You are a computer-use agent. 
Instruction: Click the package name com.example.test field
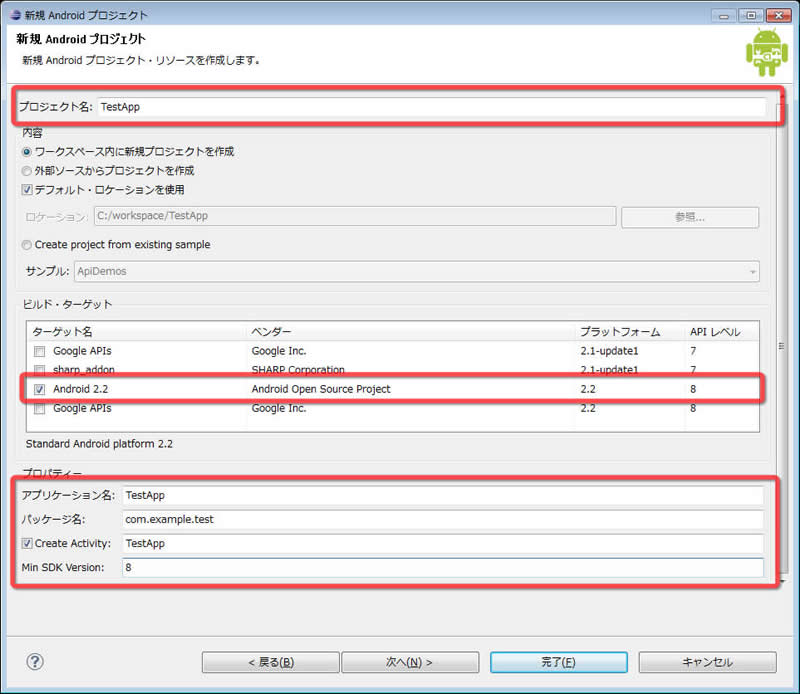coord(443,519)
